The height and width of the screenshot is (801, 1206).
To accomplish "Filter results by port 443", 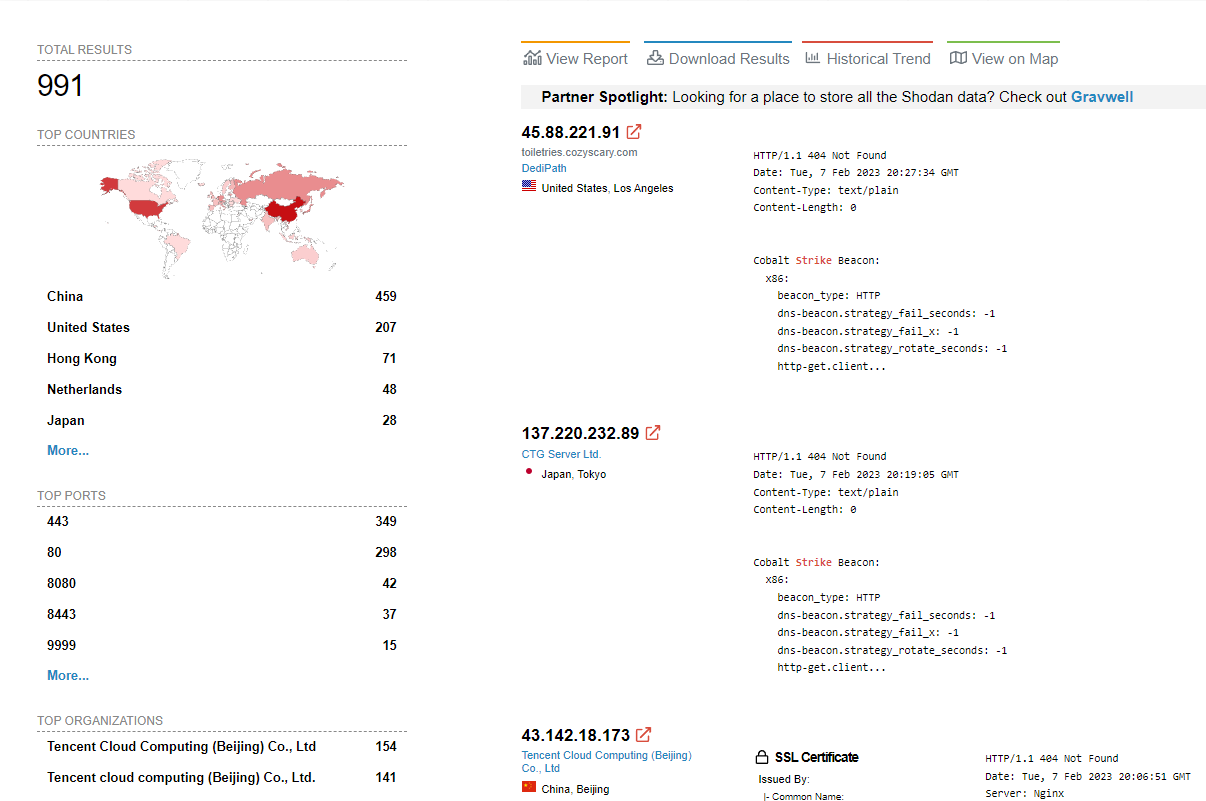I will pos(58,522).
